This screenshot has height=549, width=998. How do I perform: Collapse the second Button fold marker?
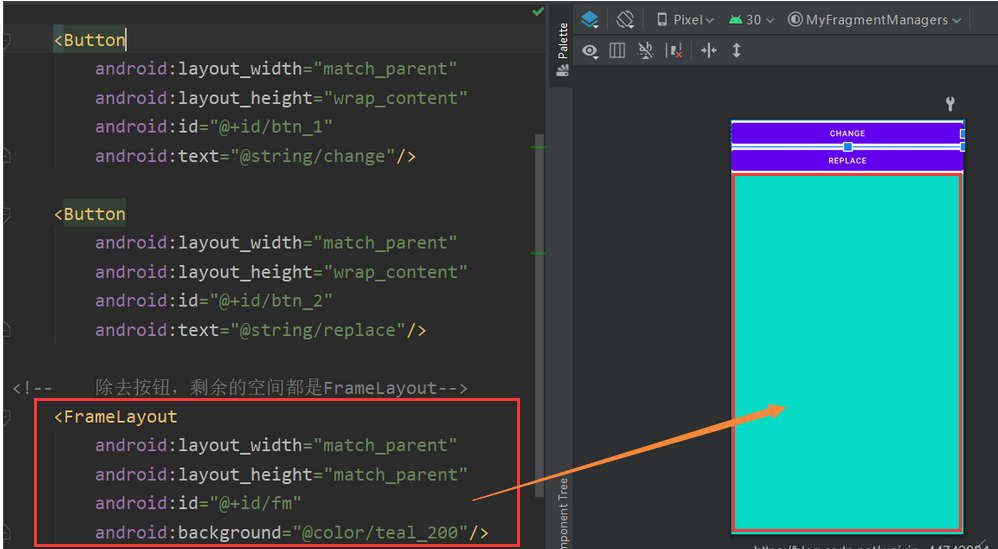tap(6, 216)
